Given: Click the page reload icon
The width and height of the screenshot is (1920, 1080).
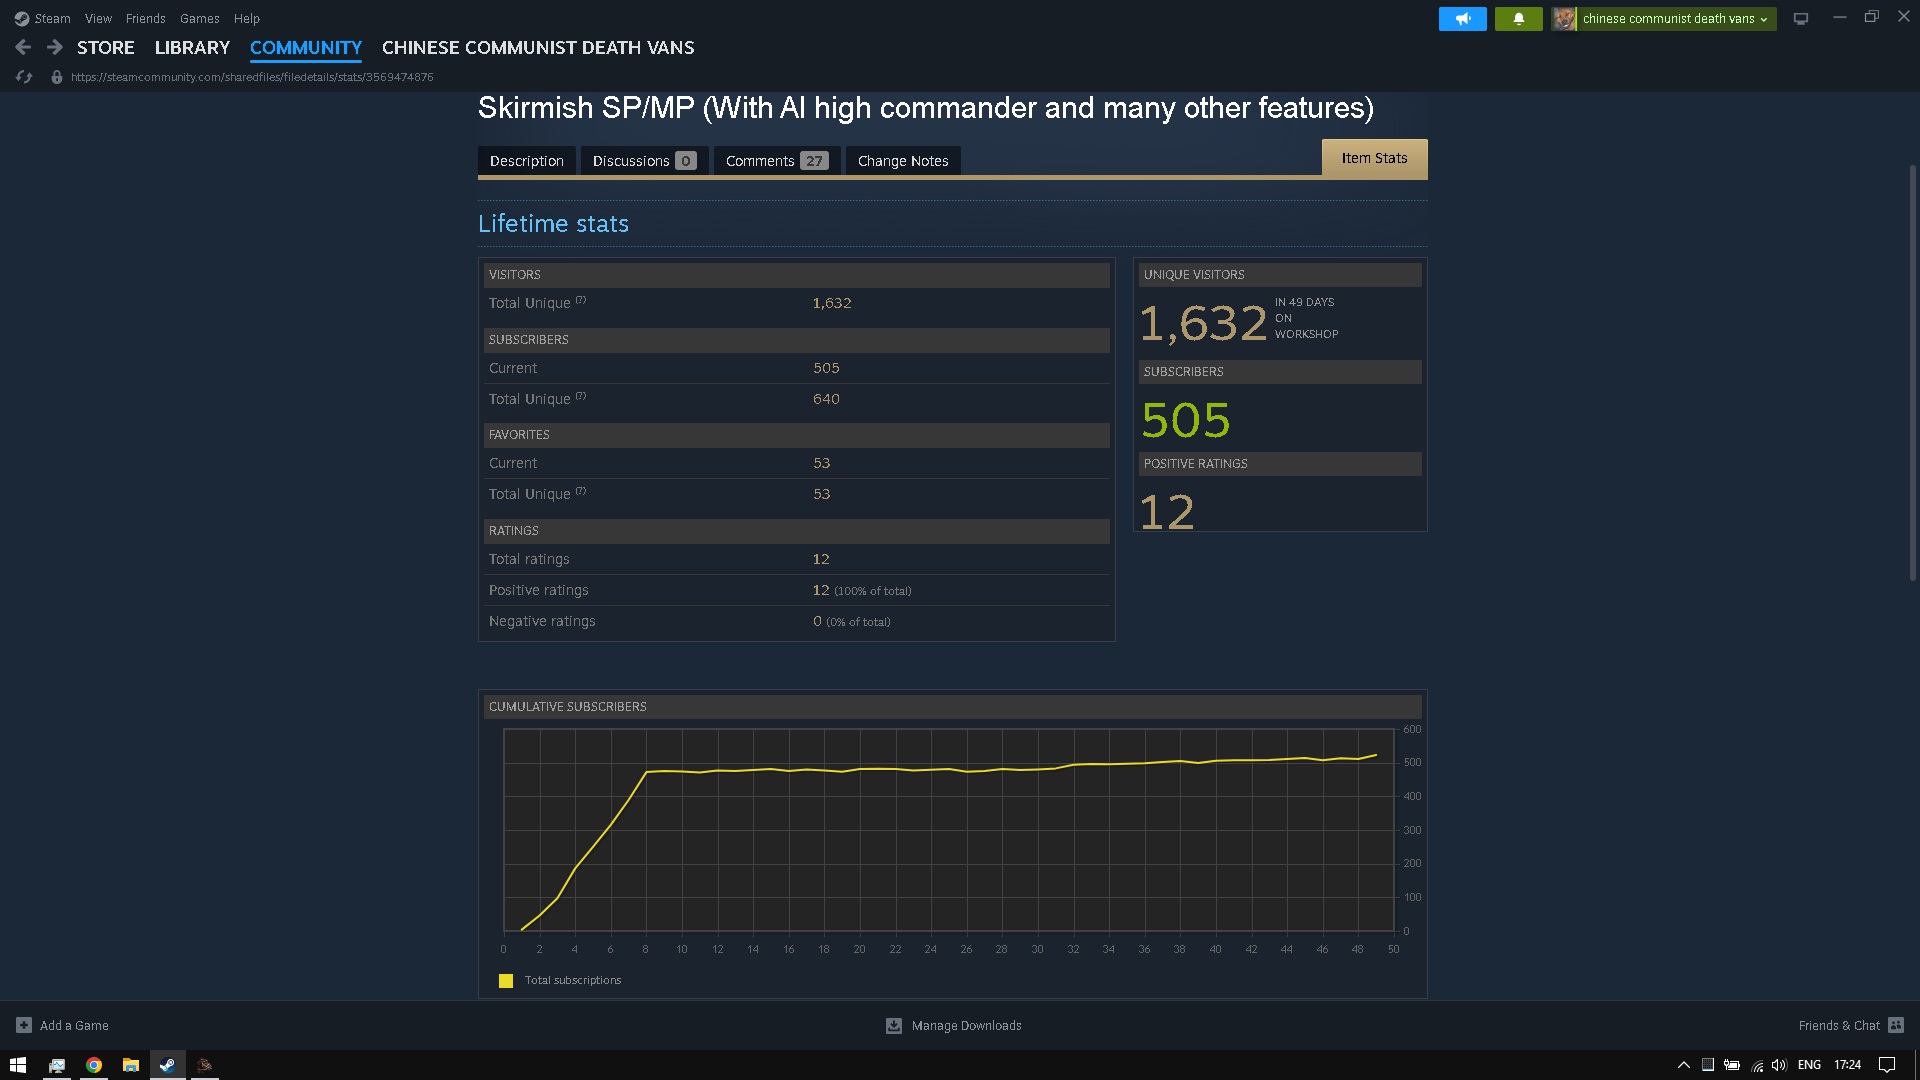Looking at the screenshot, I should (x=24, y=77).
